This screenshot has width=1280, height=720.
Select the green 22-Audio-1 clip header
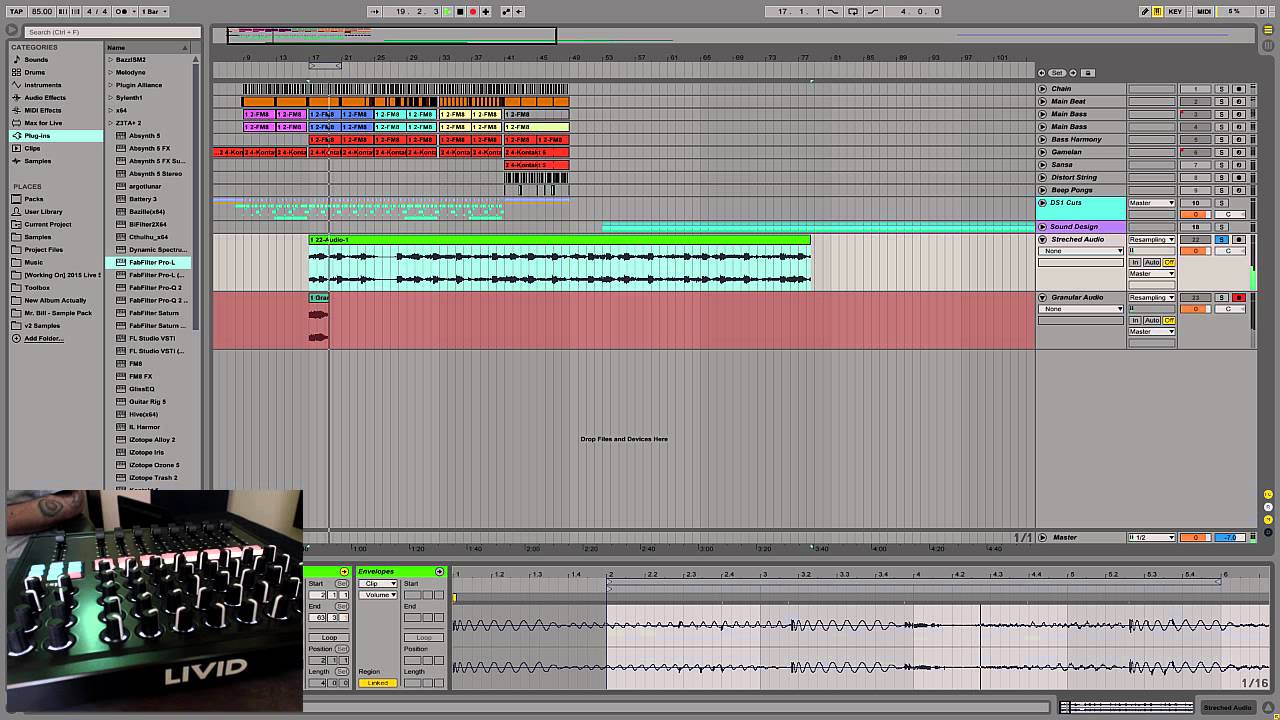click(x=559, y=240)
